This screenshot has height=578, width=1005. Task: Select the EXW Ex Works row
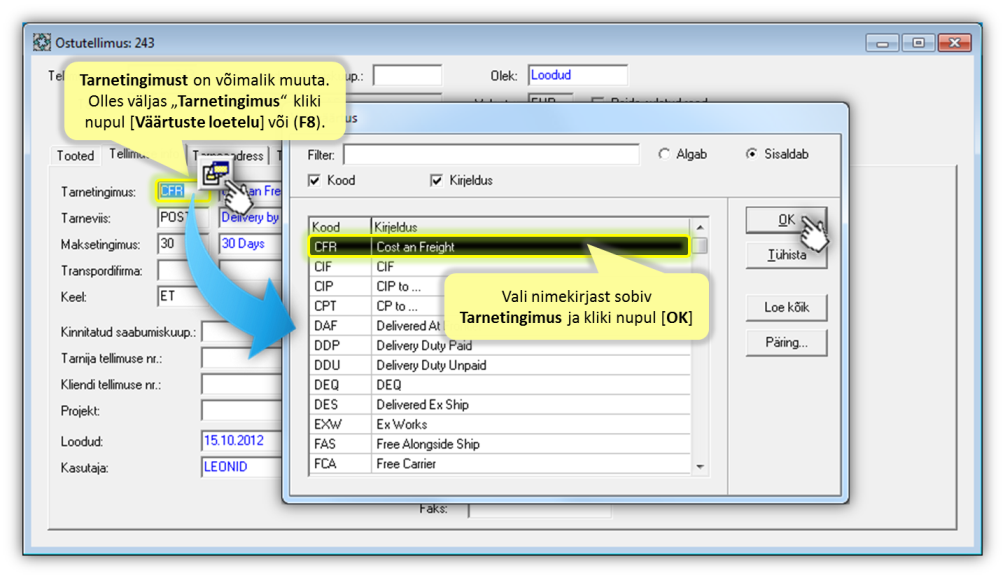500,425
